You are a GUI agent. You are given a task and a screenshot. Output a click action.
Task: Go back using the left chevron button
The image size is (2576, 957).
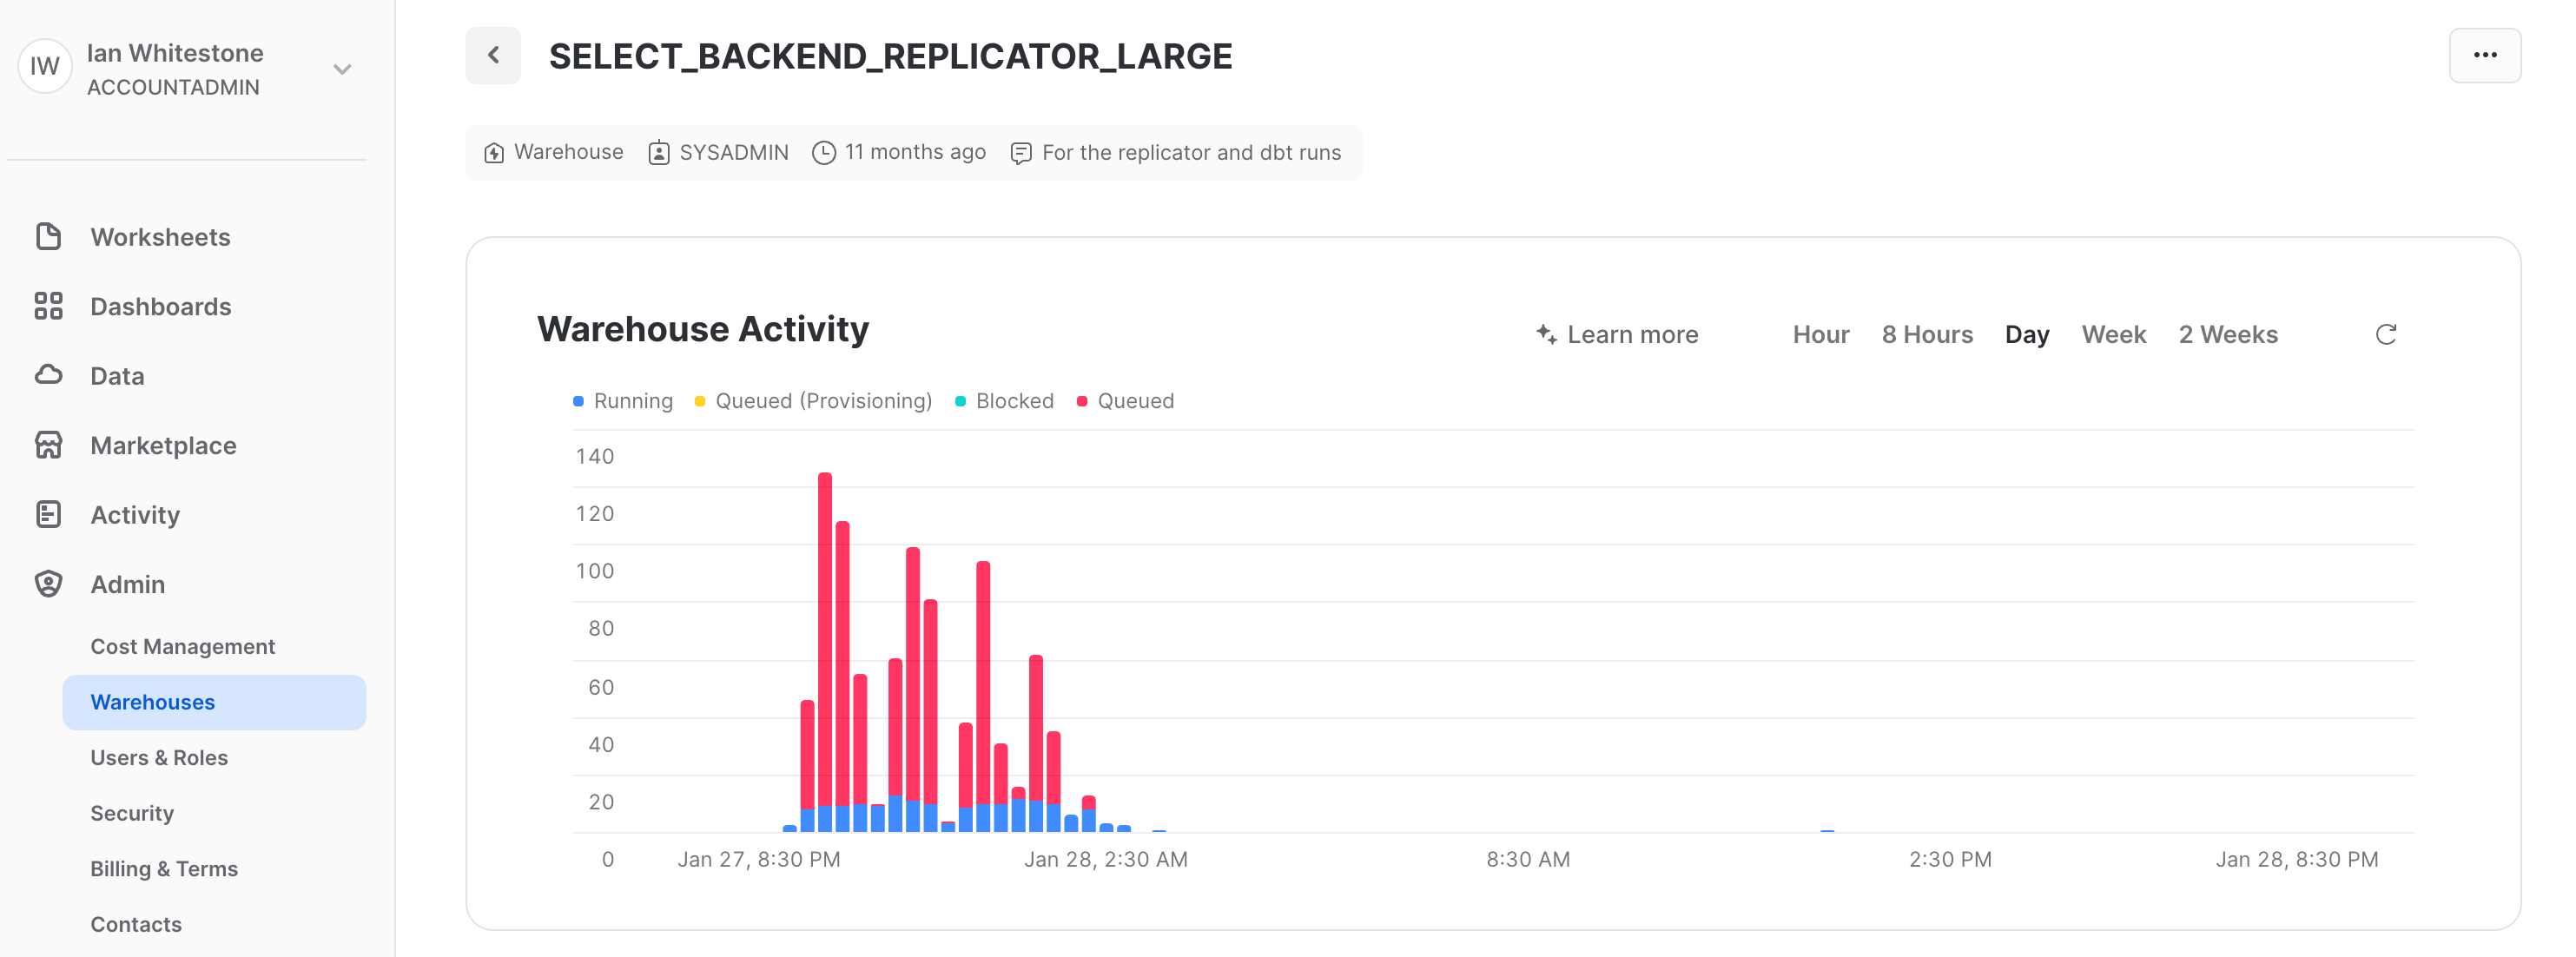pos(493,55)
